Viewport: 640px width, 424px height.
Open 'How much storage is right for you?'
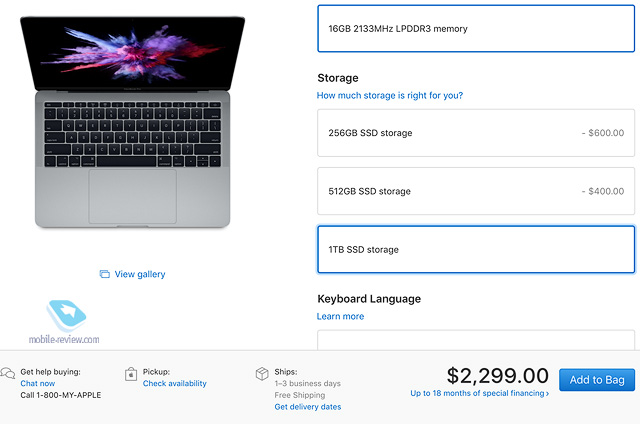click(390, 95)
